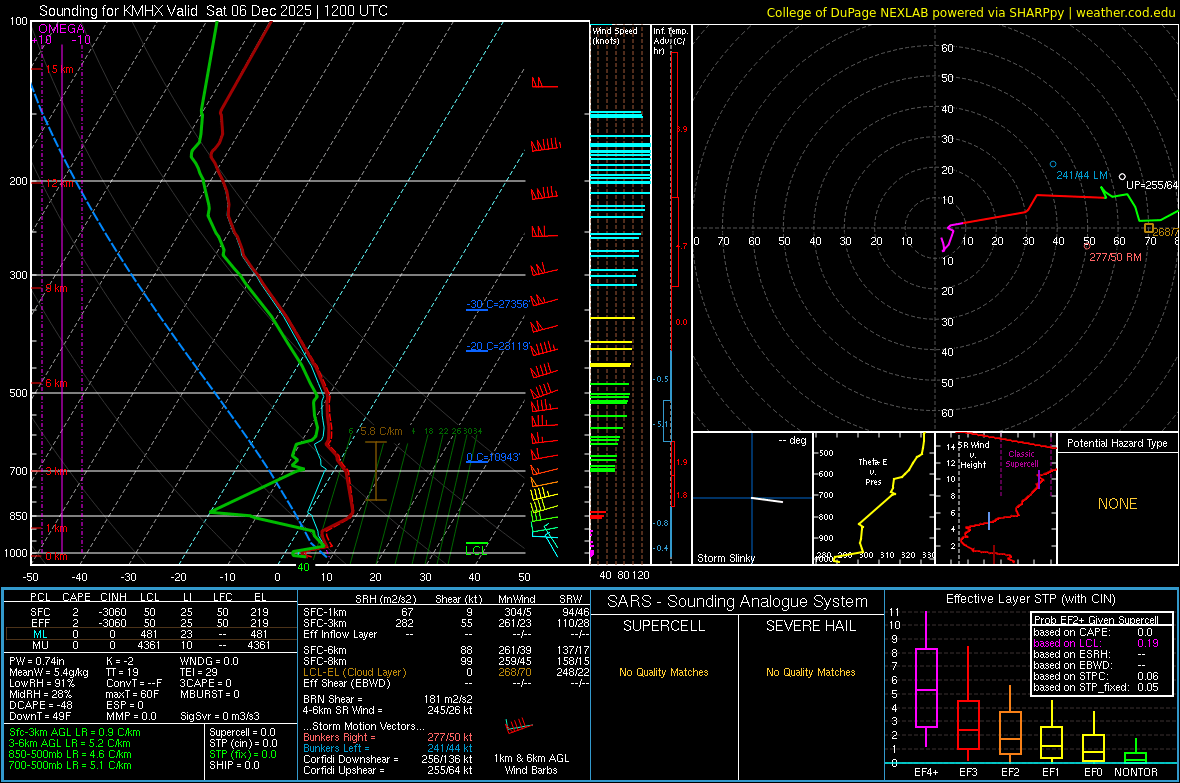Click the NONE hazard type text
Image resolution: width=1180 pixels, height=783 pixels.
point(1117,504)
